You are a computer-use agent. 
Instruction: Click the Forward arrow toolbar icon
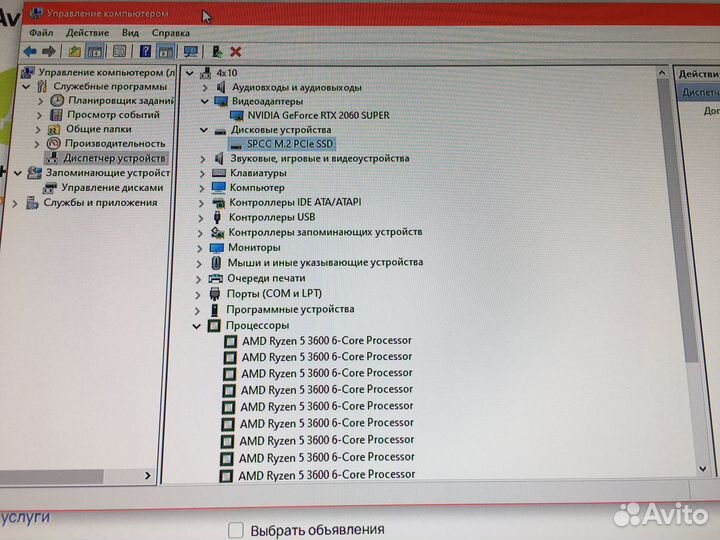point(48,51)
